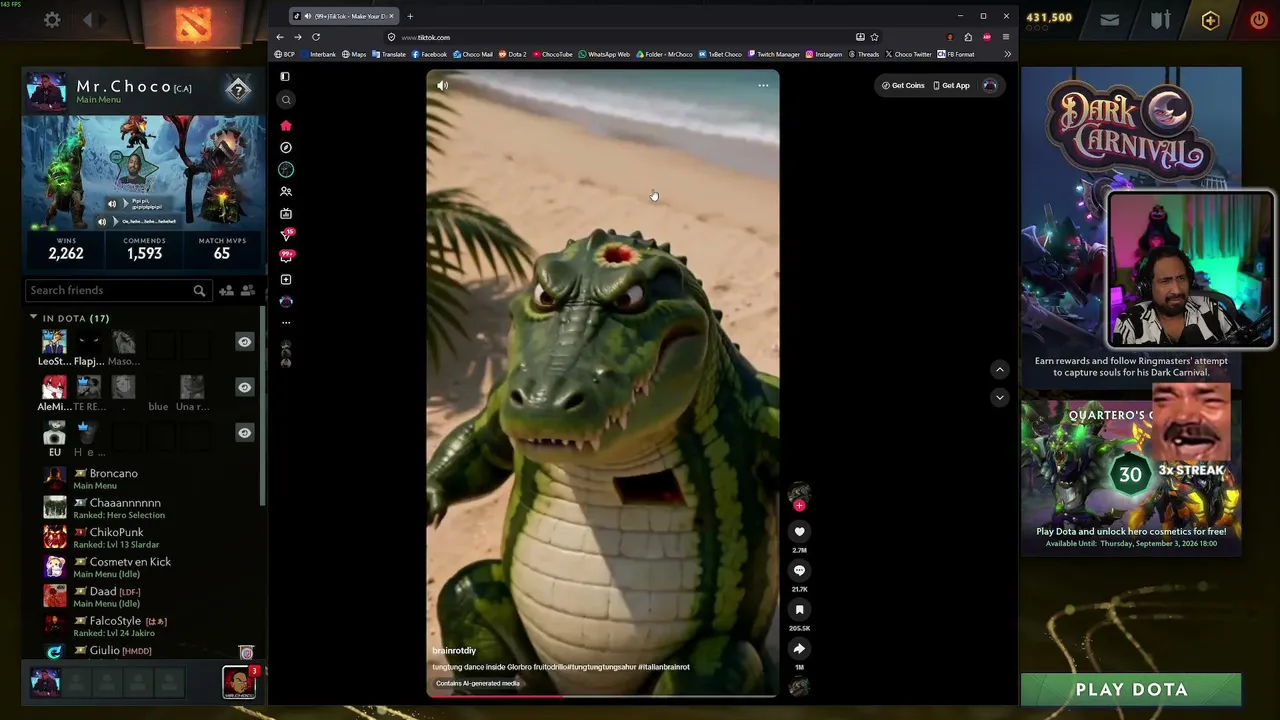
Task: Click the TikTok sidebar search icon
Action: [286, 100]
